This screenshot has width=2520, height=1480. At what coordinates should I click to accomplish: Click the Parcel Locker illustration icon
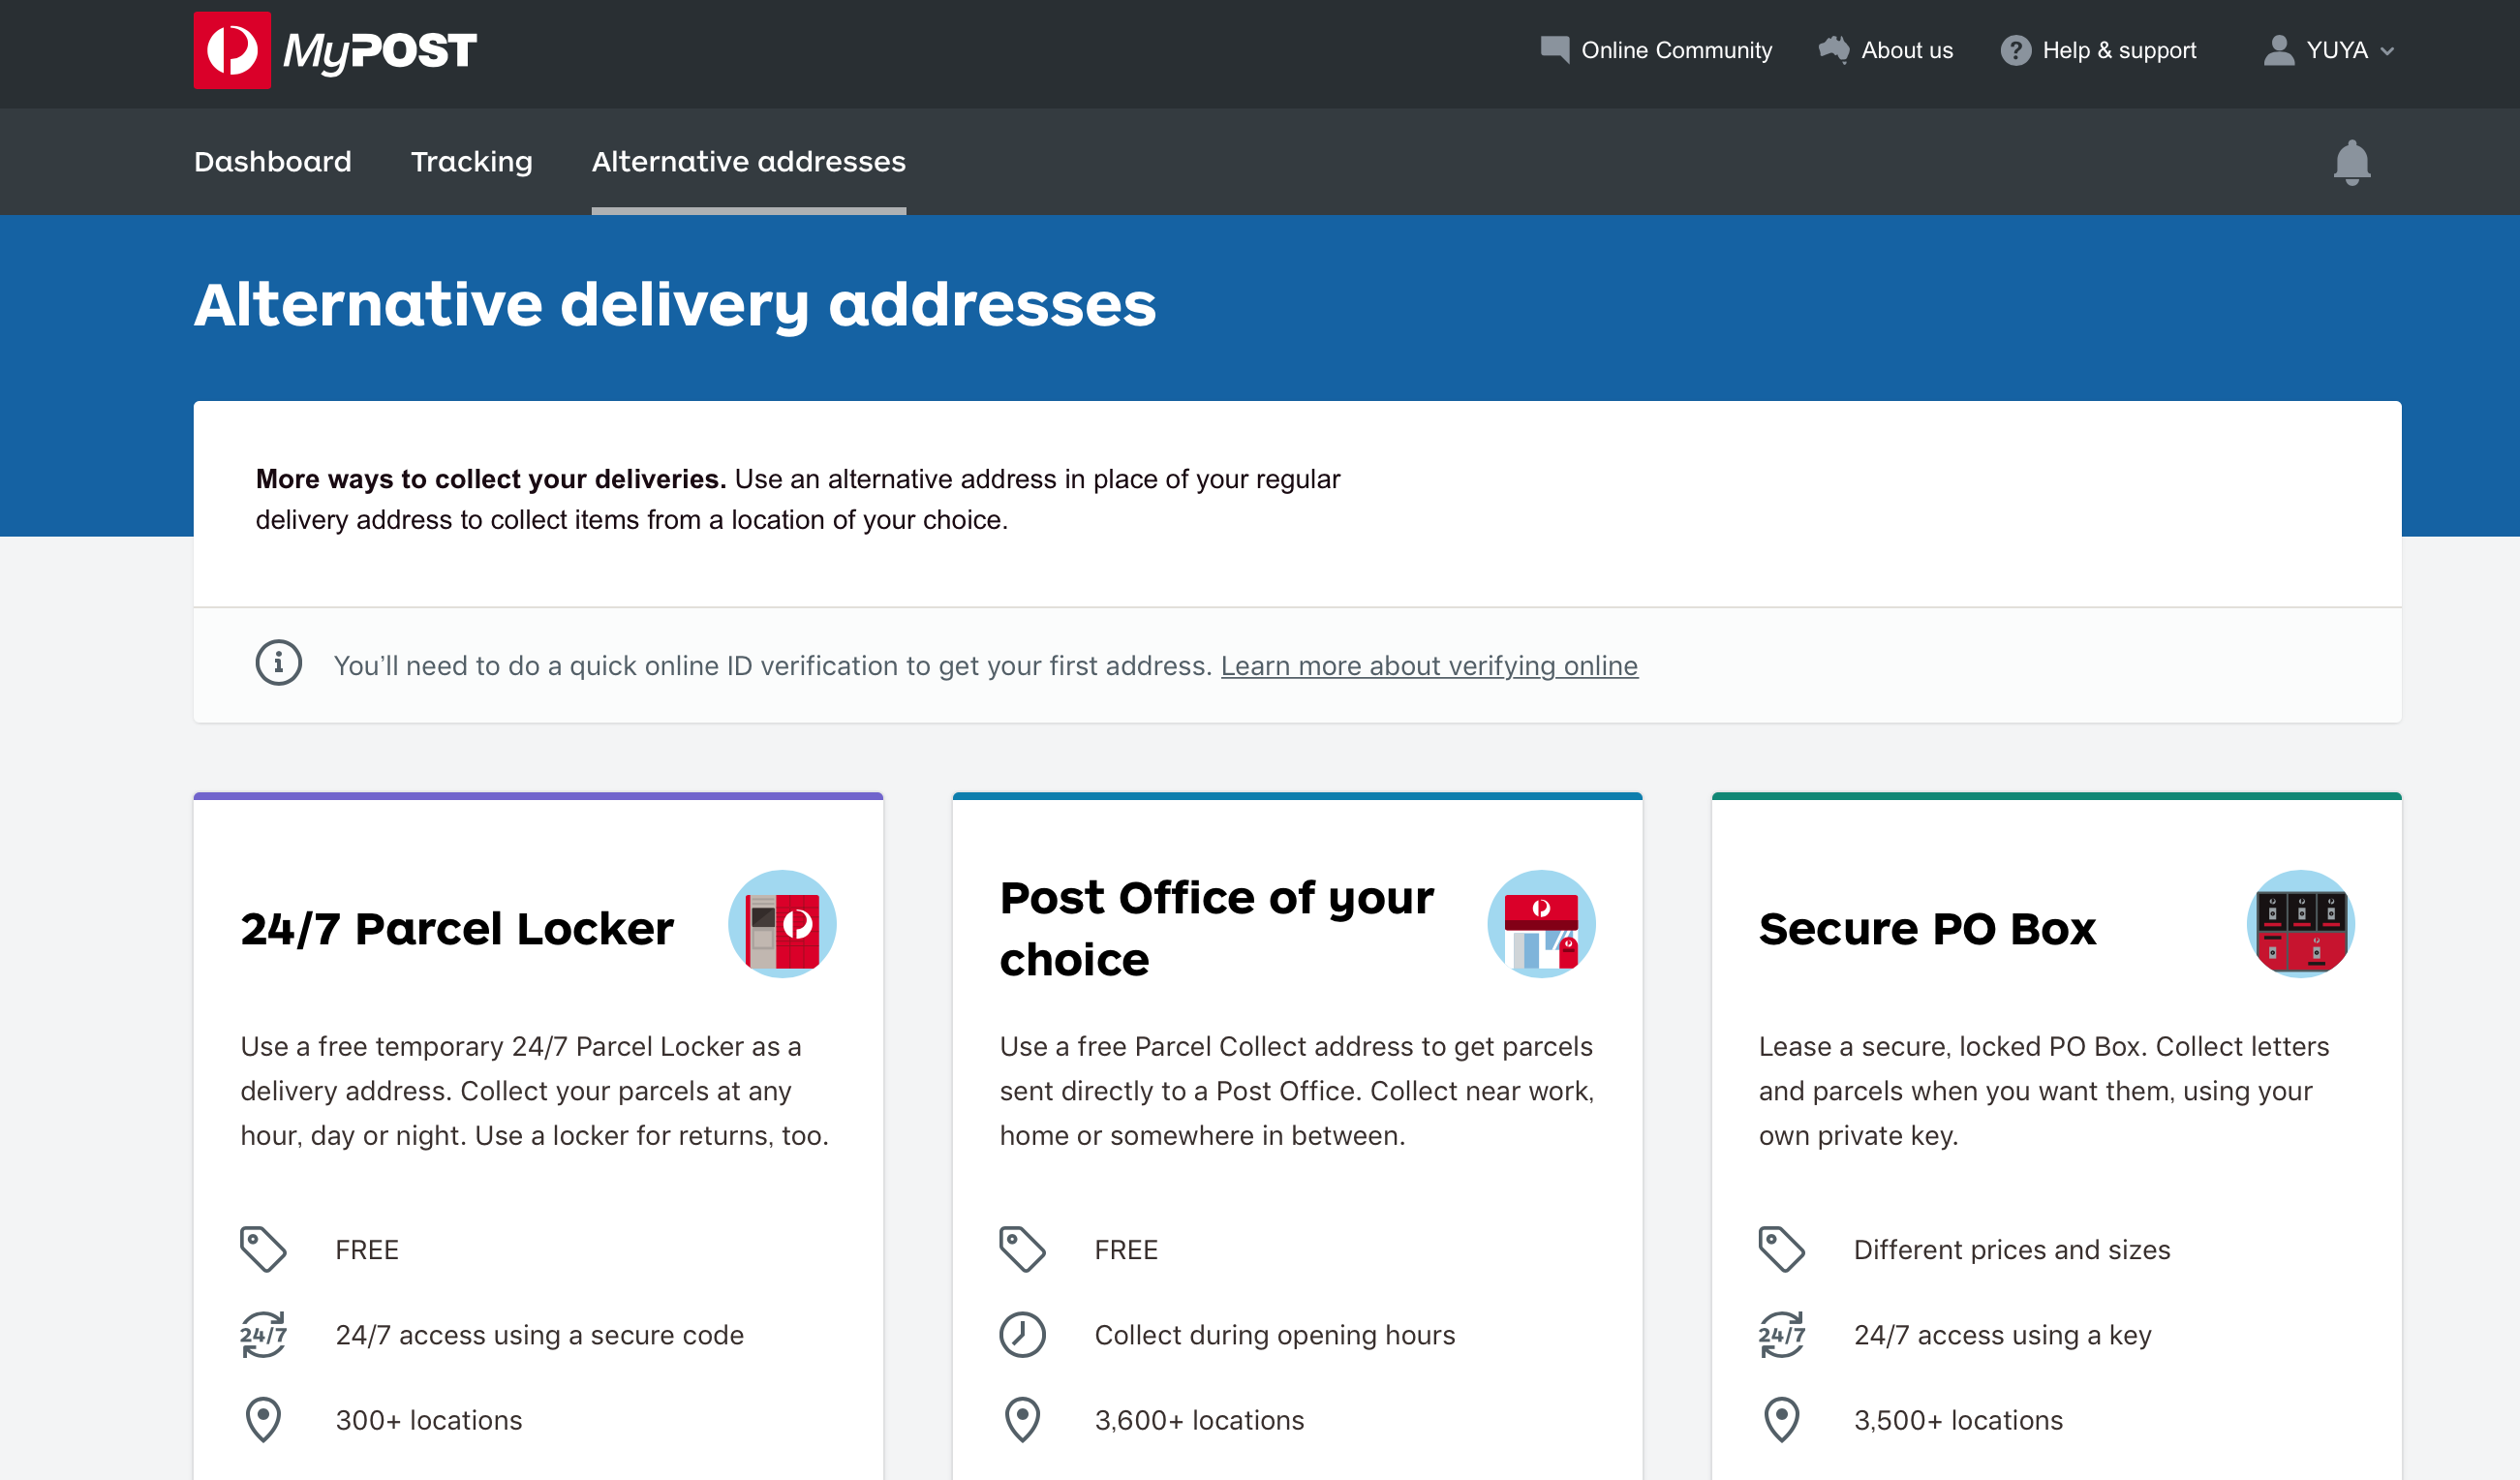tap(782, 924)
